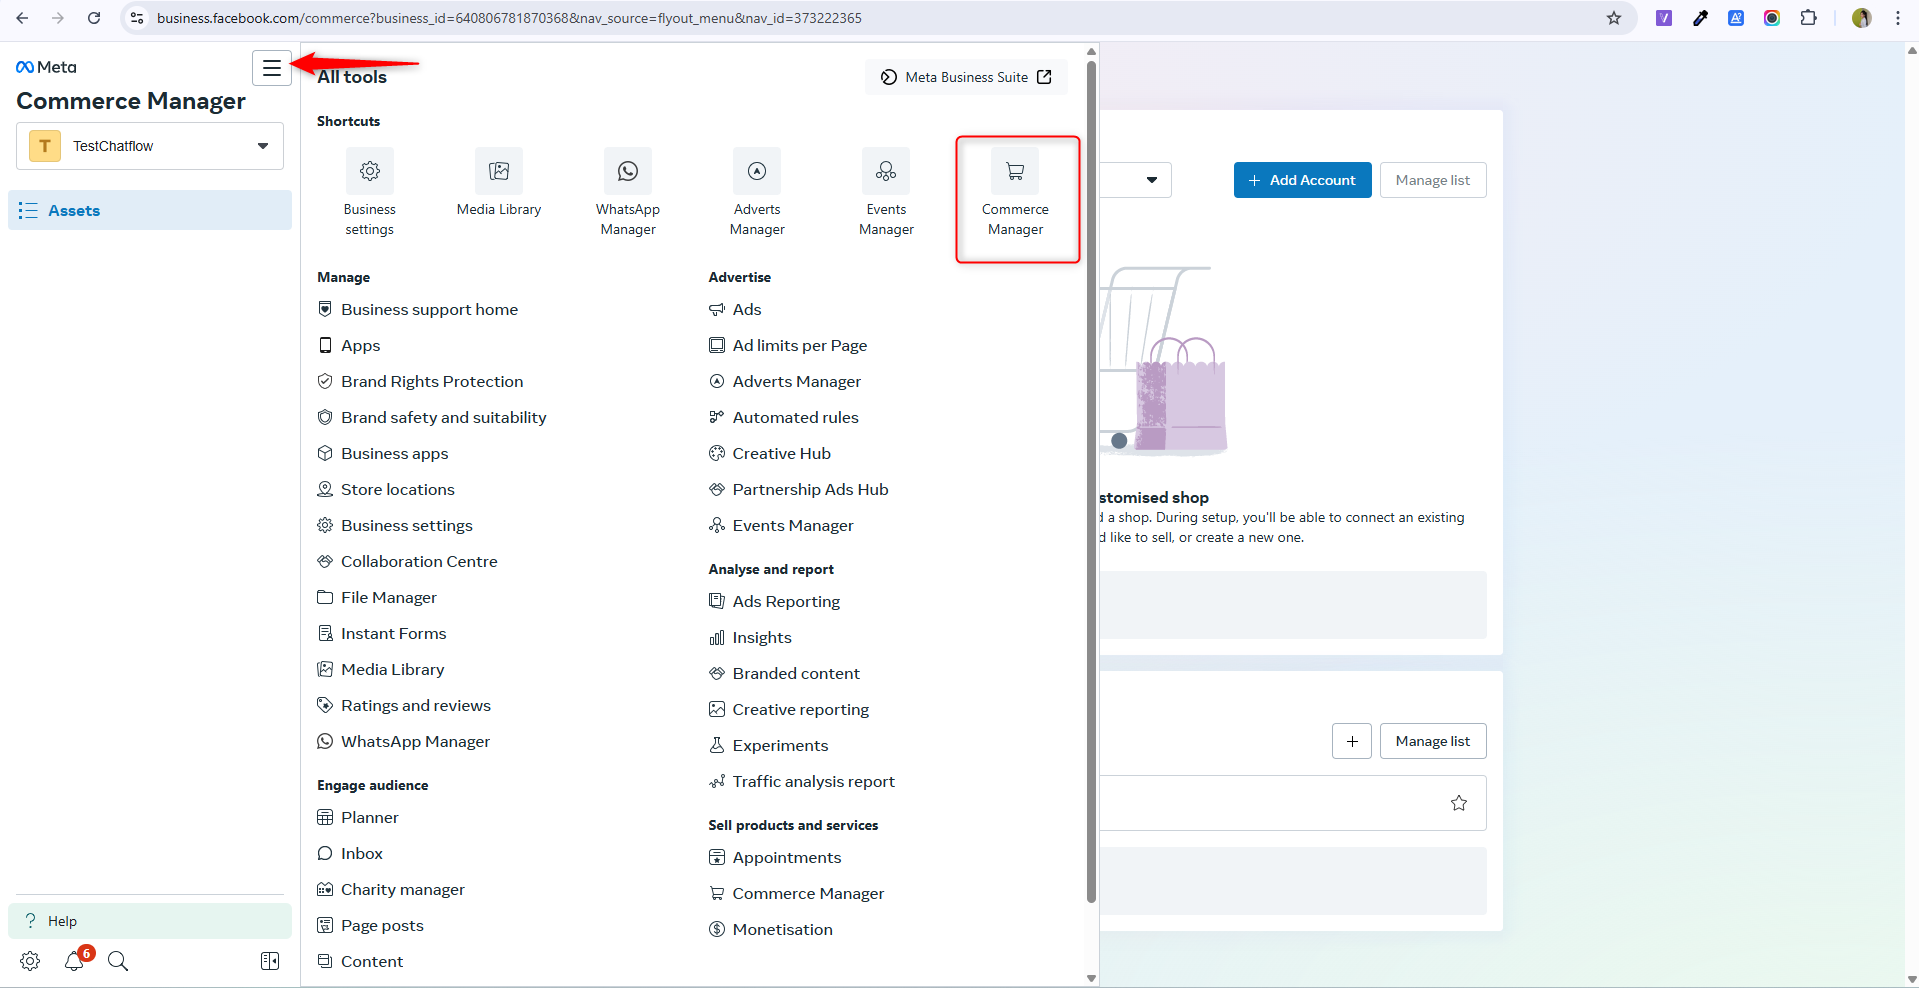Click the upper Manage list button
Screen dimensions: 1919x988
click(1433, 180)
